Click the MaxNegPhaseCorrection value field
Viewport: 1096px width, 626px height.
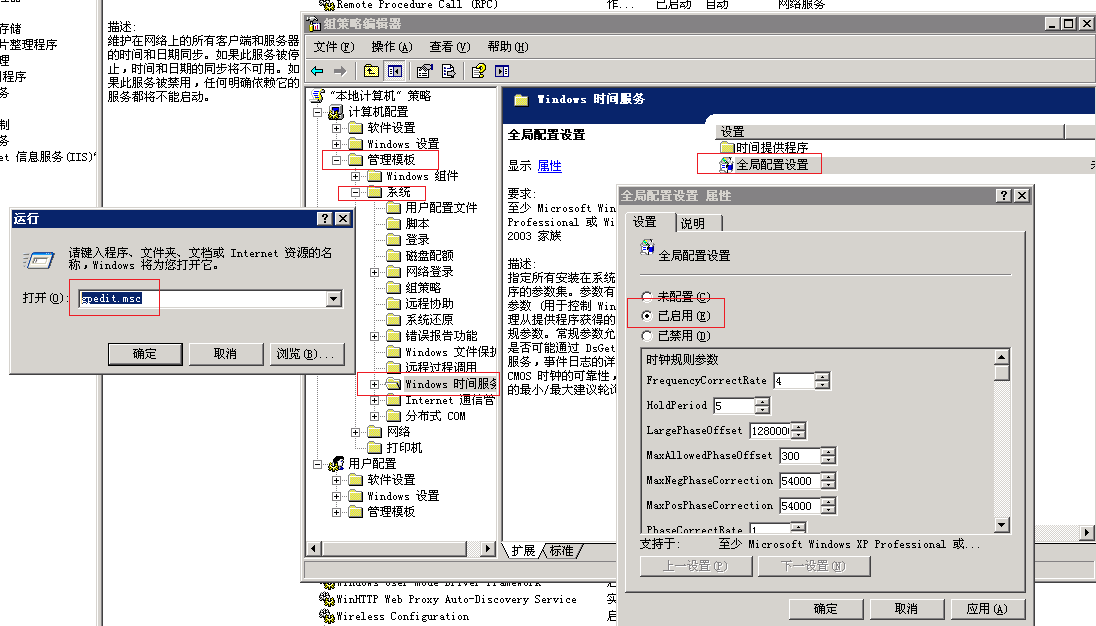click(800, 481)
